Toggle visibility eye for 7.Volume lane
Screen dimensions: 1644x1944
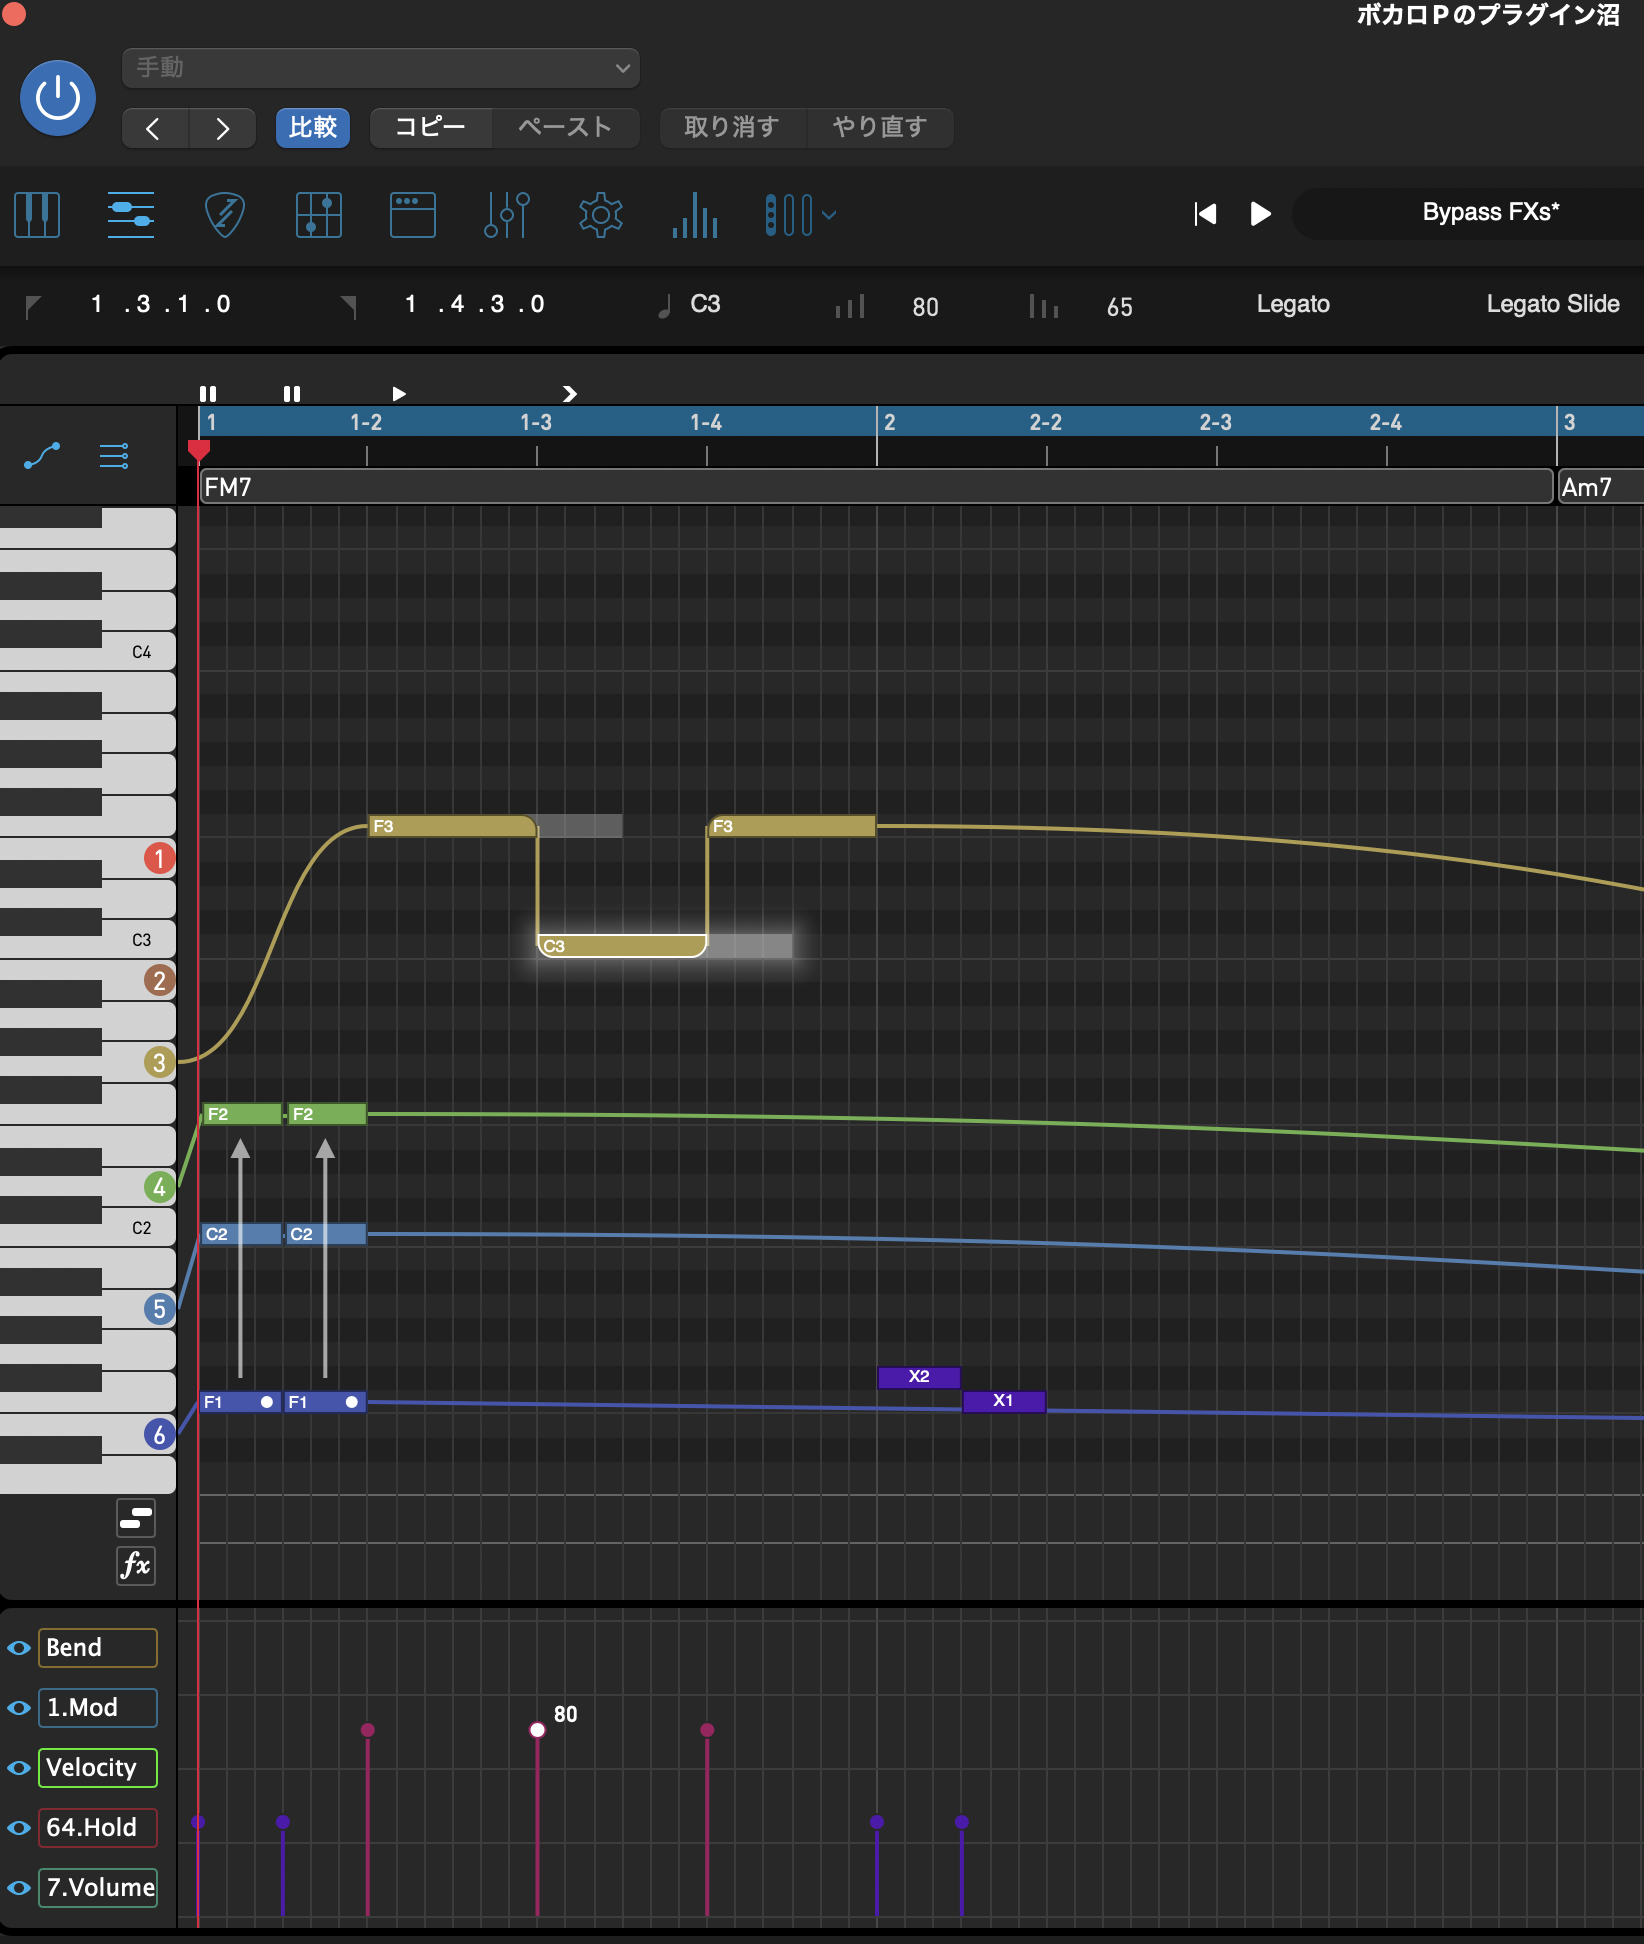pyautogui.click(x=19, y=1888)
